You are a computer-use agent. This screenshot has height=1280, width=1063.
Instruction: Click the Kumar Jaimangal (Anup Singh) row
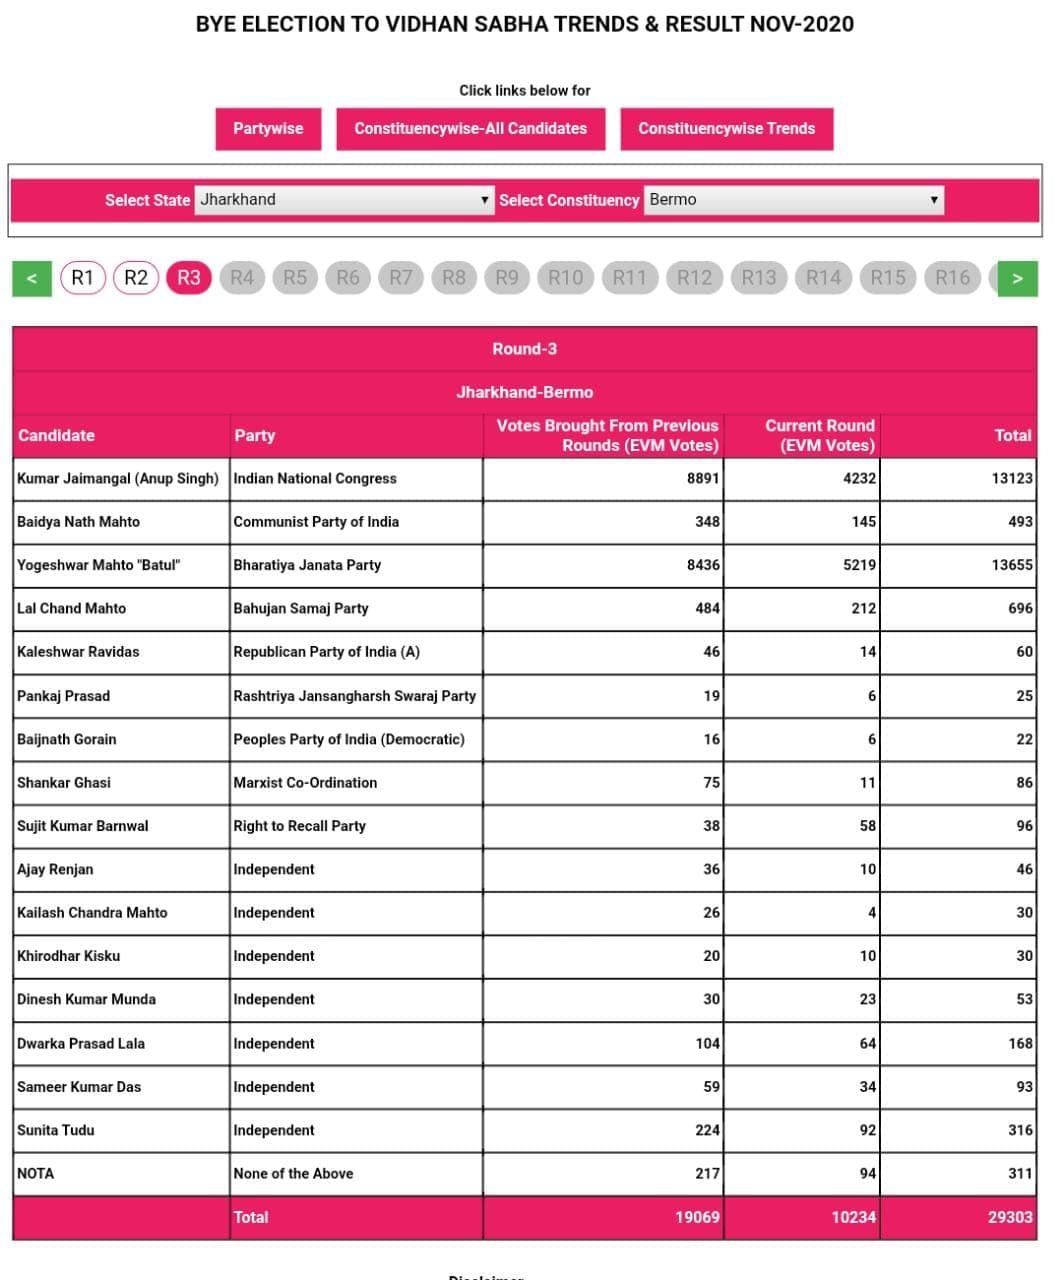(x=118, y=479)
